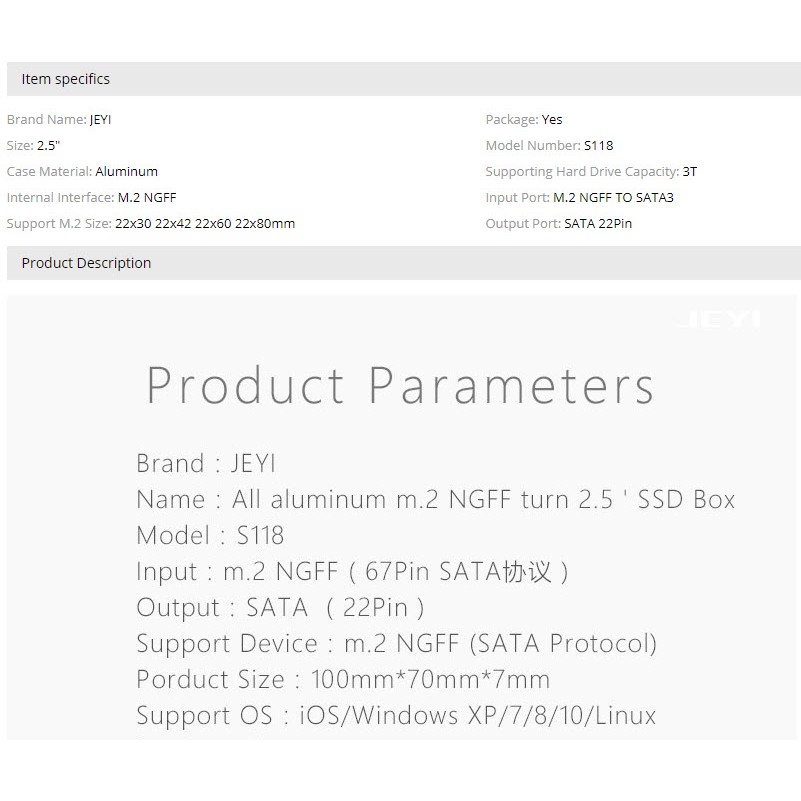This screenshot has width=801, height=801.
Task: Click the Case Material Aluminum entry
Action: click(126, 172)
